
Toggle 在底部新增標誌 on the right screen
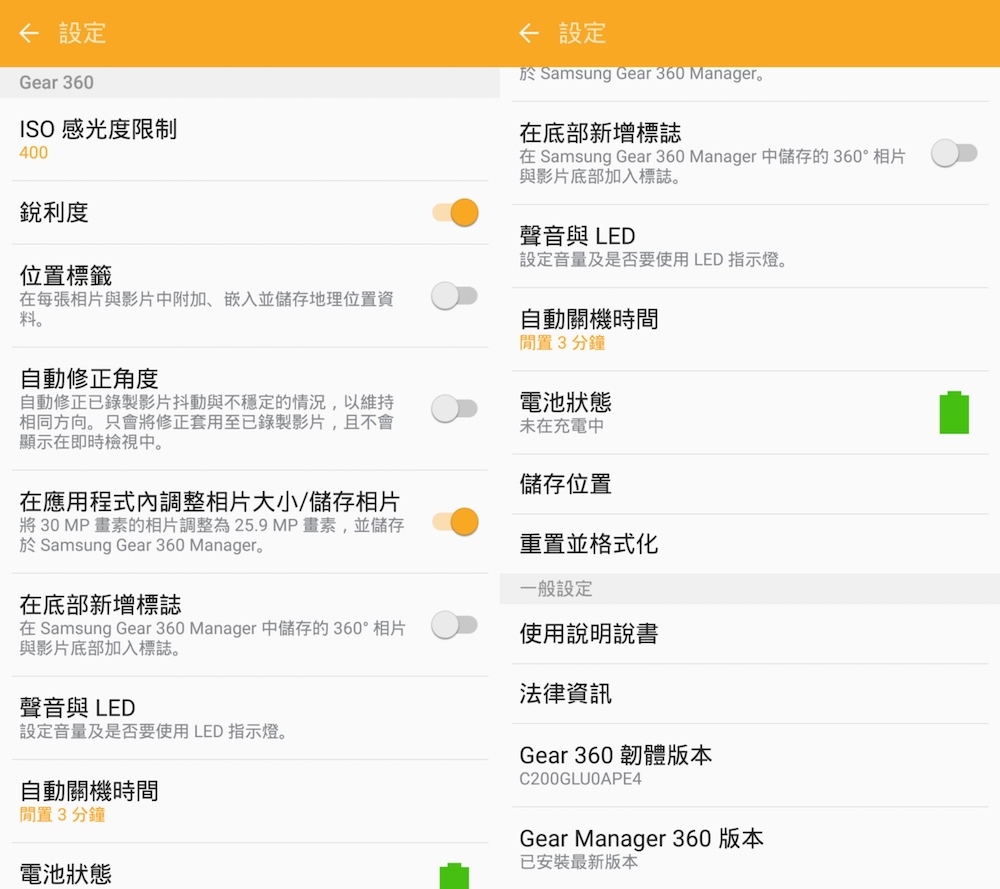pos(954,153)
